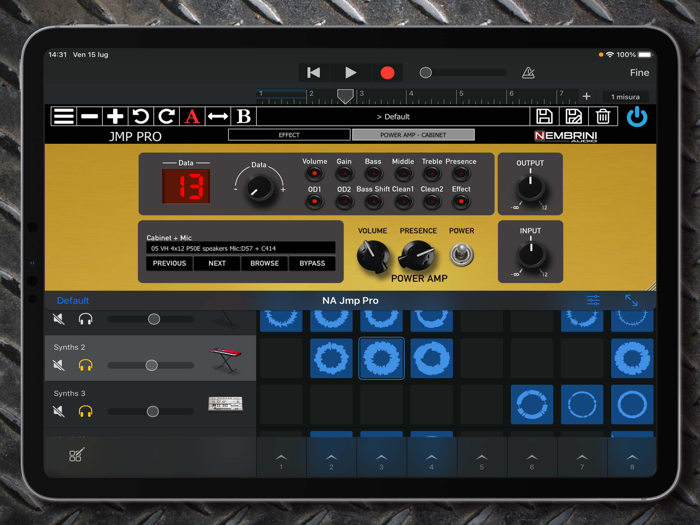Switch to the POWER AMP - CABINET tab
The height and width of the screenshot is (525, 700).
click(x=413, y=135)
